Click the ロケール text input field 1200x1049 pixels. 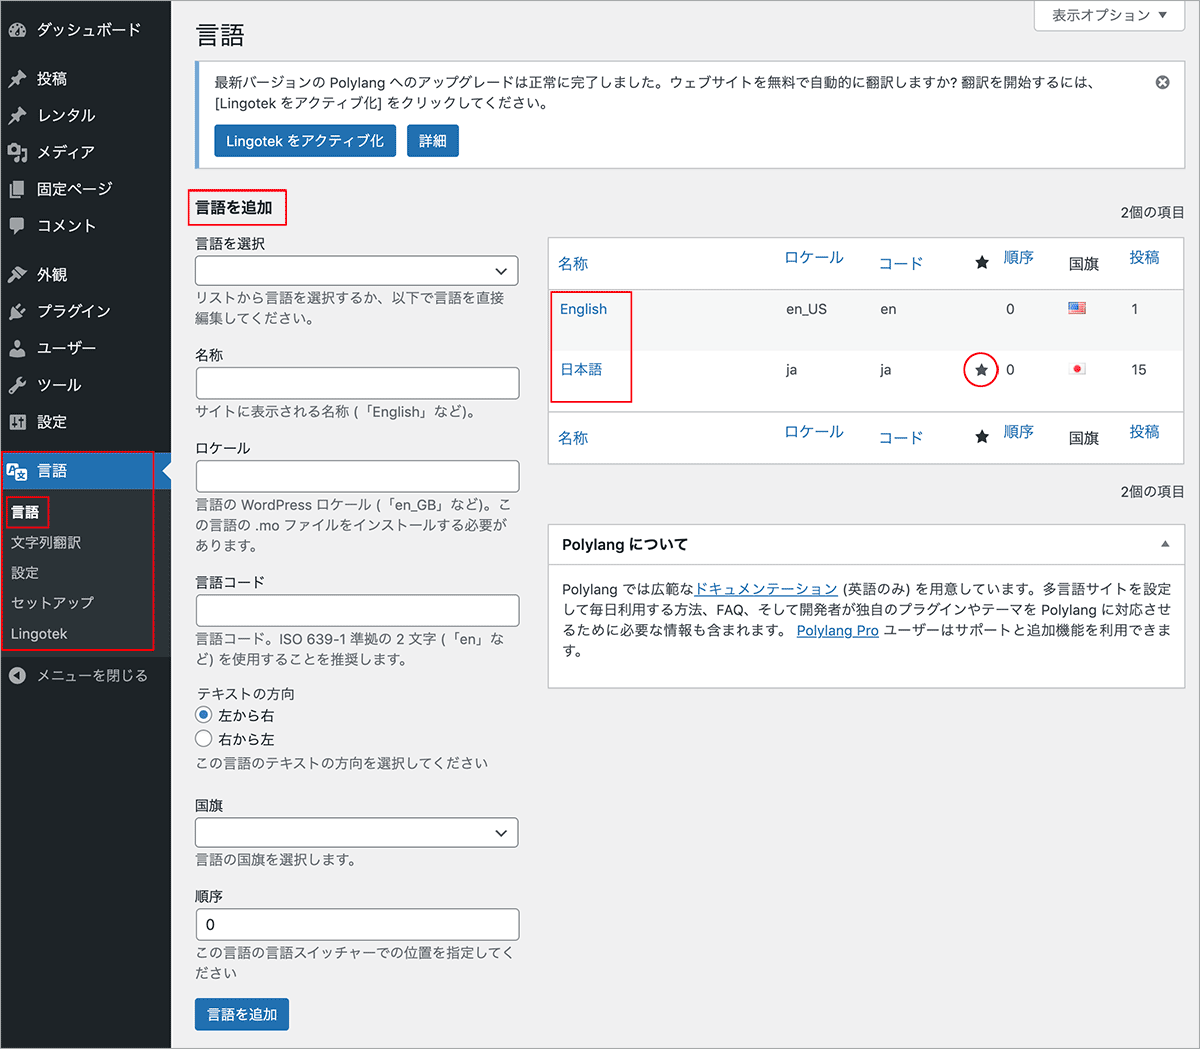357,476
